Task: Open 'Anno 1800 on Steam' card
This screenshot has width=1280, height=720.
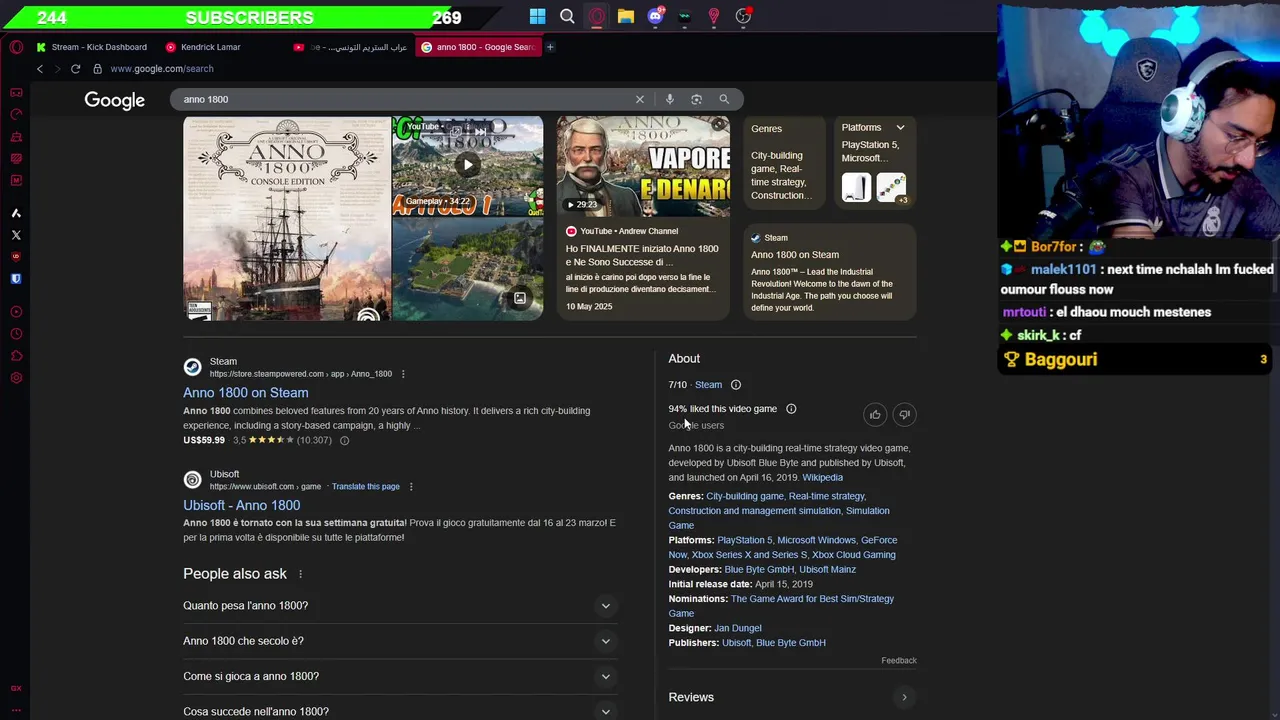Action: 830,272
